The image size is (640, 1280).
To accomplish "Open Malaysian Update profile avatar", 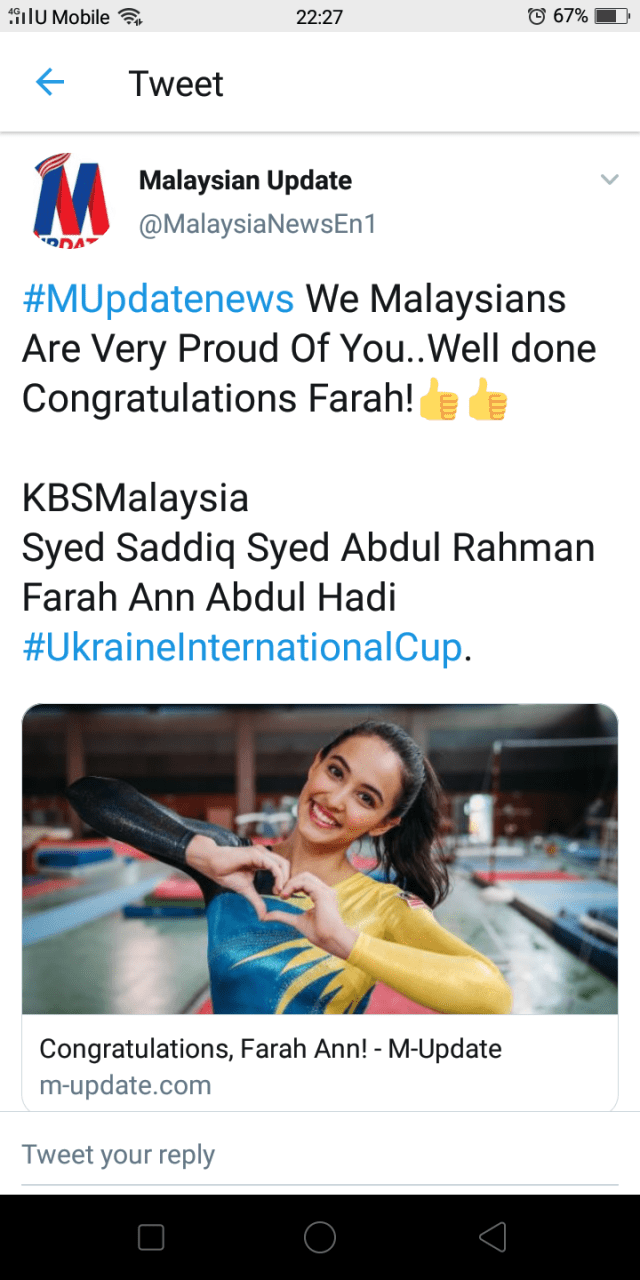I will tap(71, 201).
